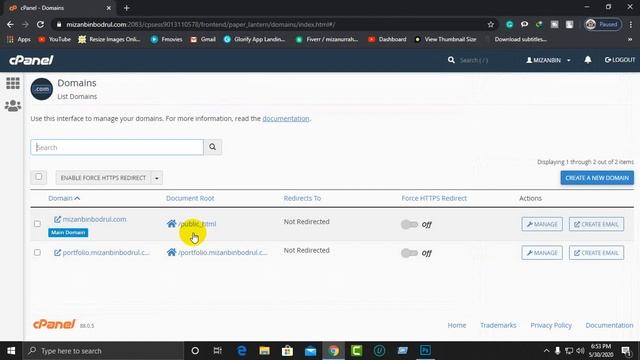Open the MIZANBIN user dropdown
The height and width of the screenshot is (360, 640).
548,60
